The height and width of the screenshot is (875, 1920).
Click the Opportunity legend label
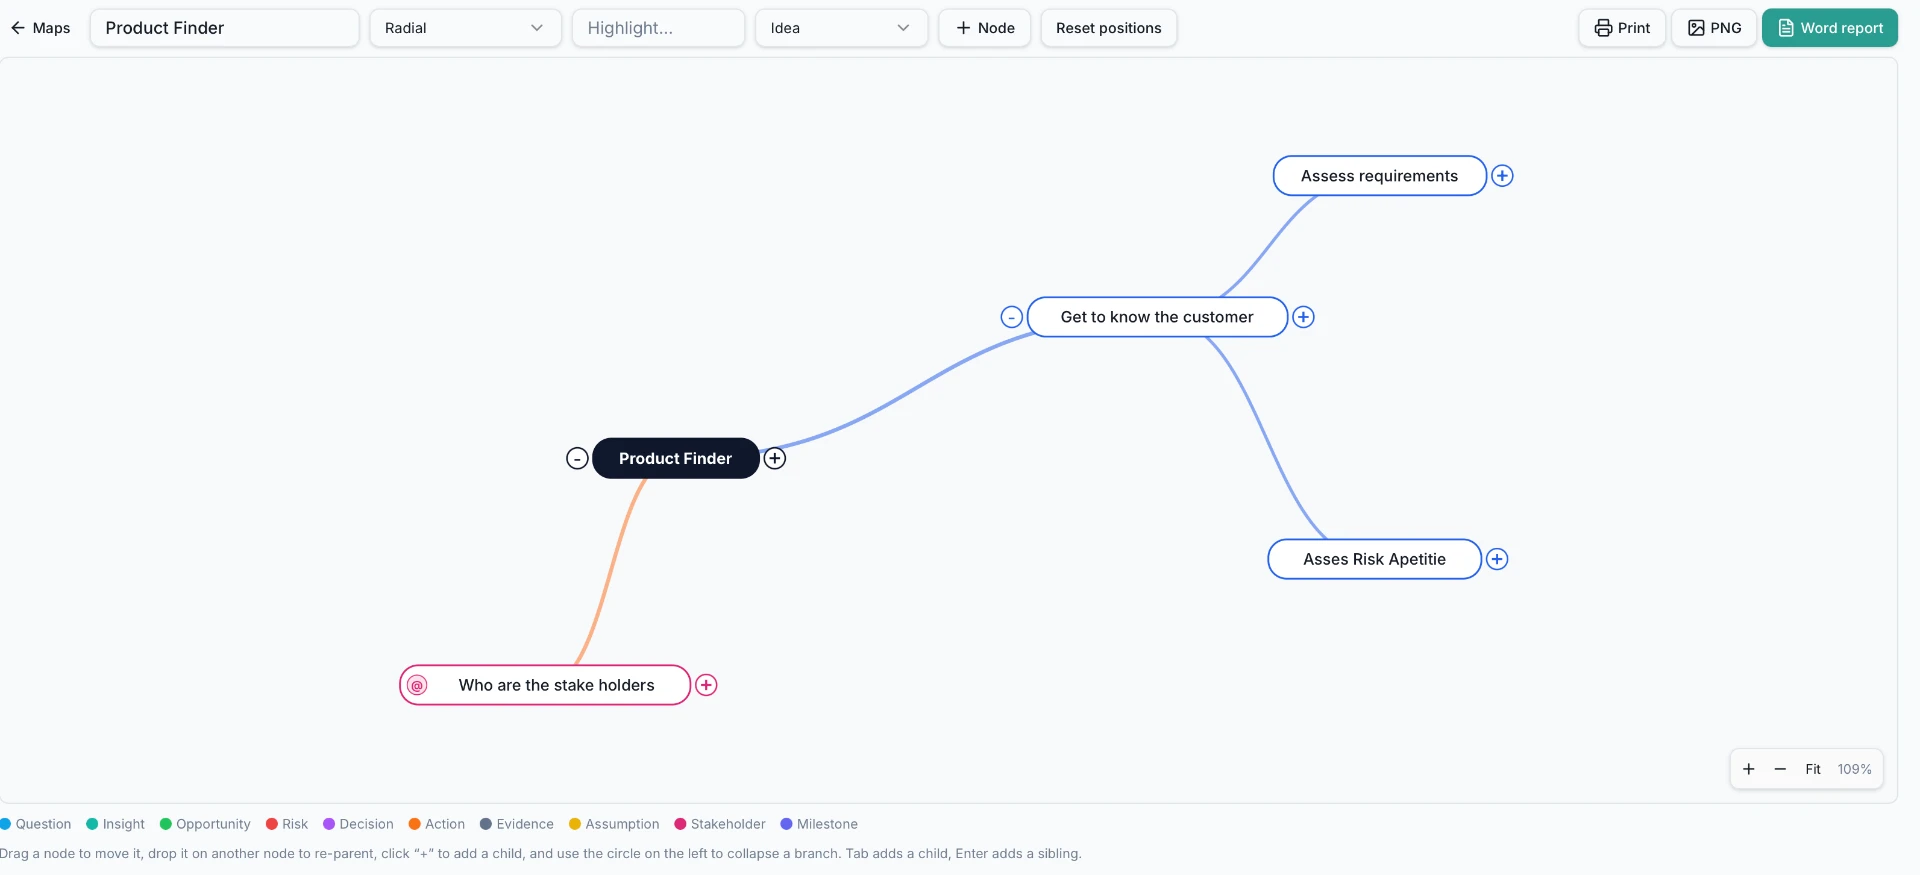click(213, 824)
